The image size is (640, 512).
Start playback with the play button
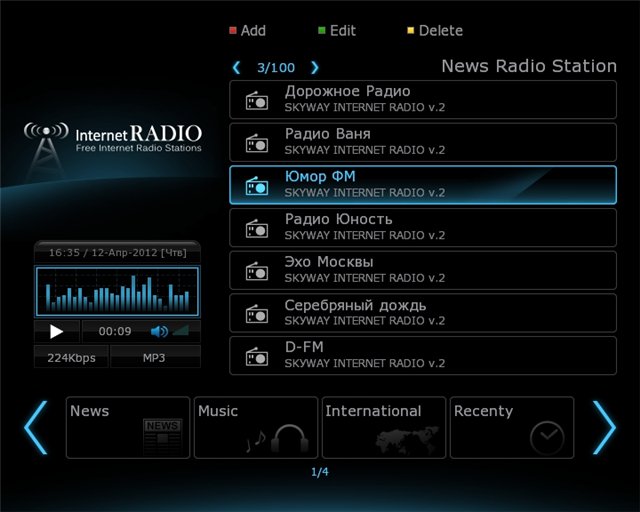click(56, 331)
